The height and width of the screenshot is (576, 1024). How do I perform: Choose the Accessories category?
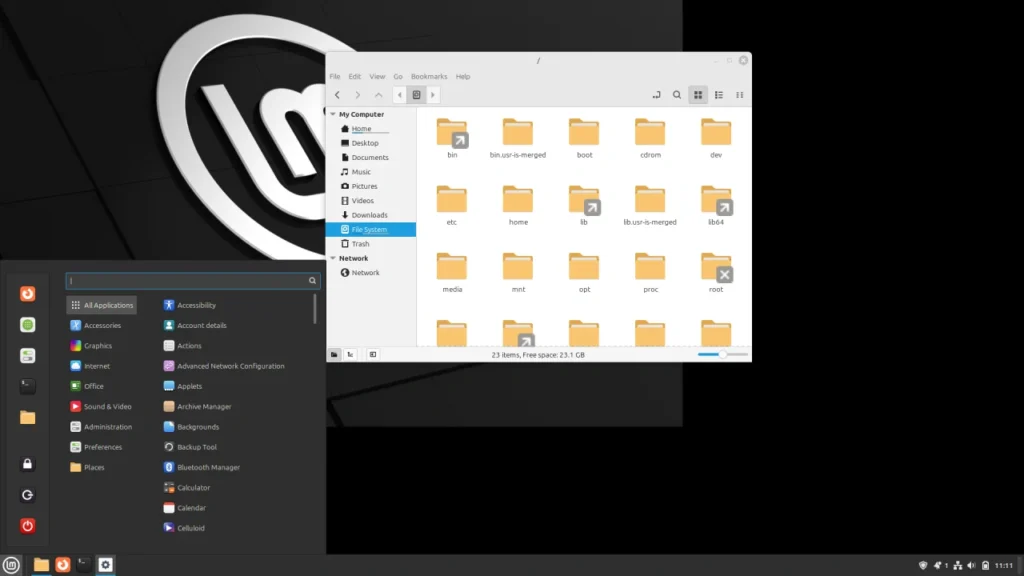click(x=95, y=325)
